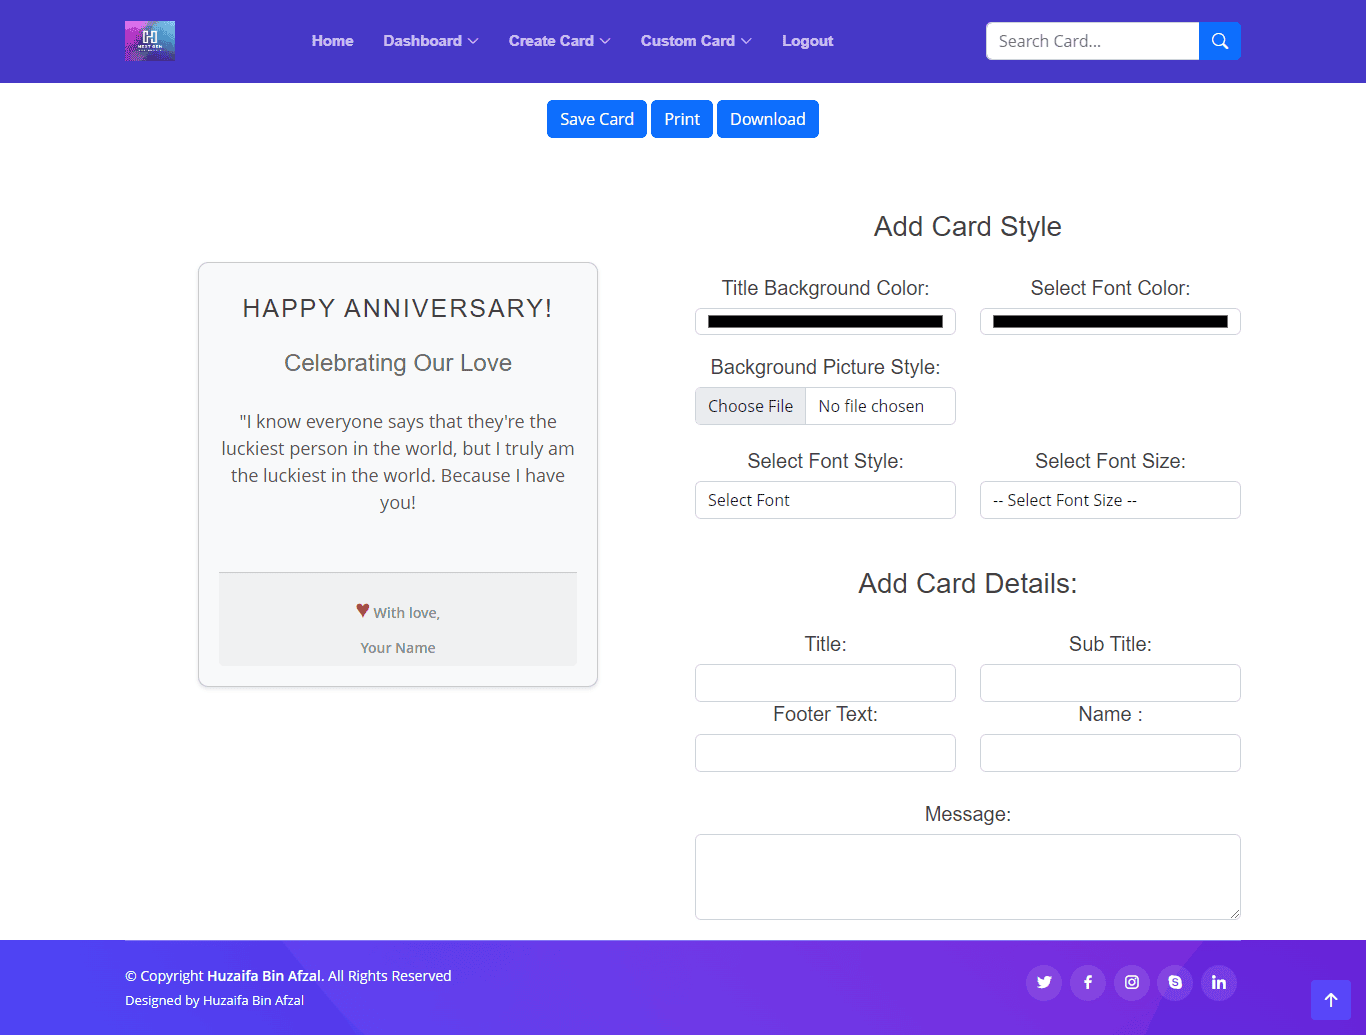
Task: Open the LinkedIn social link
Action: [x=1219, y=982]
